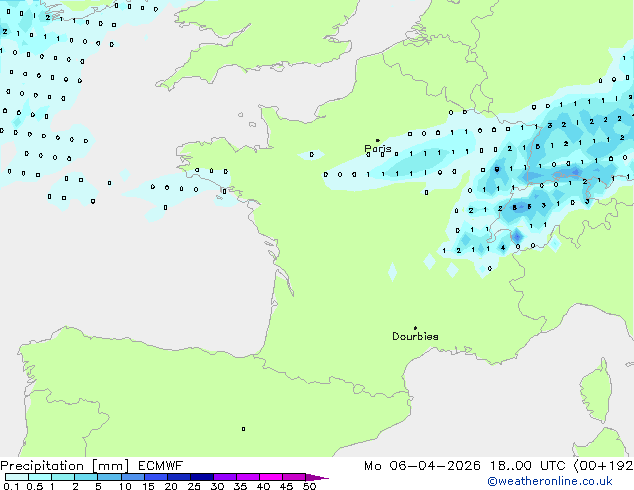Click the legend value 30

(217, 486)
